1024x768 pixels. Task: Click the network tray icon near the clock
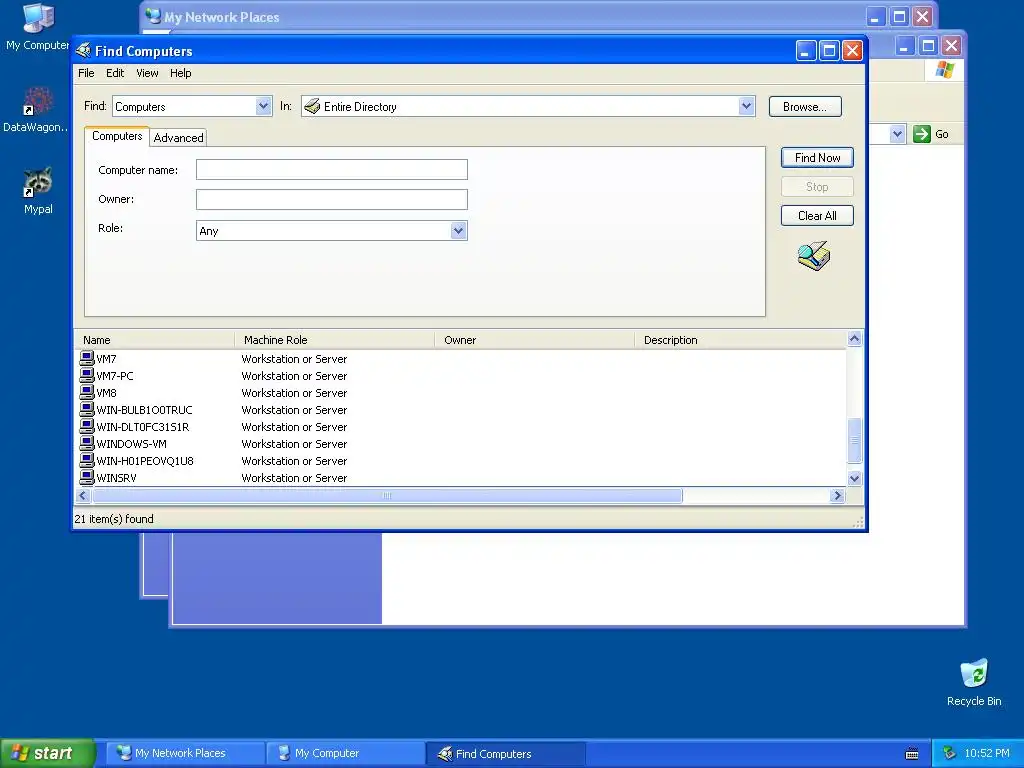coord(950,753)
